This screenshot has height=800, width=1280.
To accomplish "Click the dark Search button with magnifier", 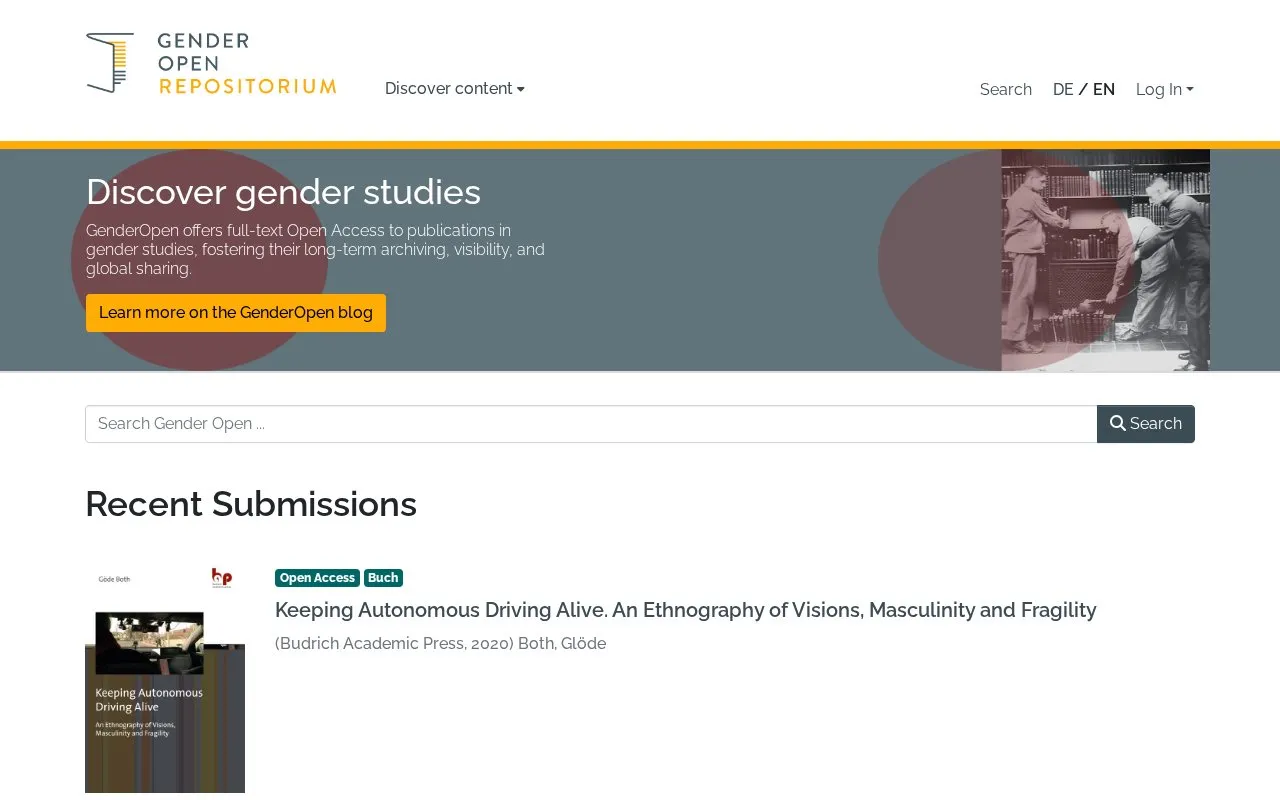I will pos(1146,424).
